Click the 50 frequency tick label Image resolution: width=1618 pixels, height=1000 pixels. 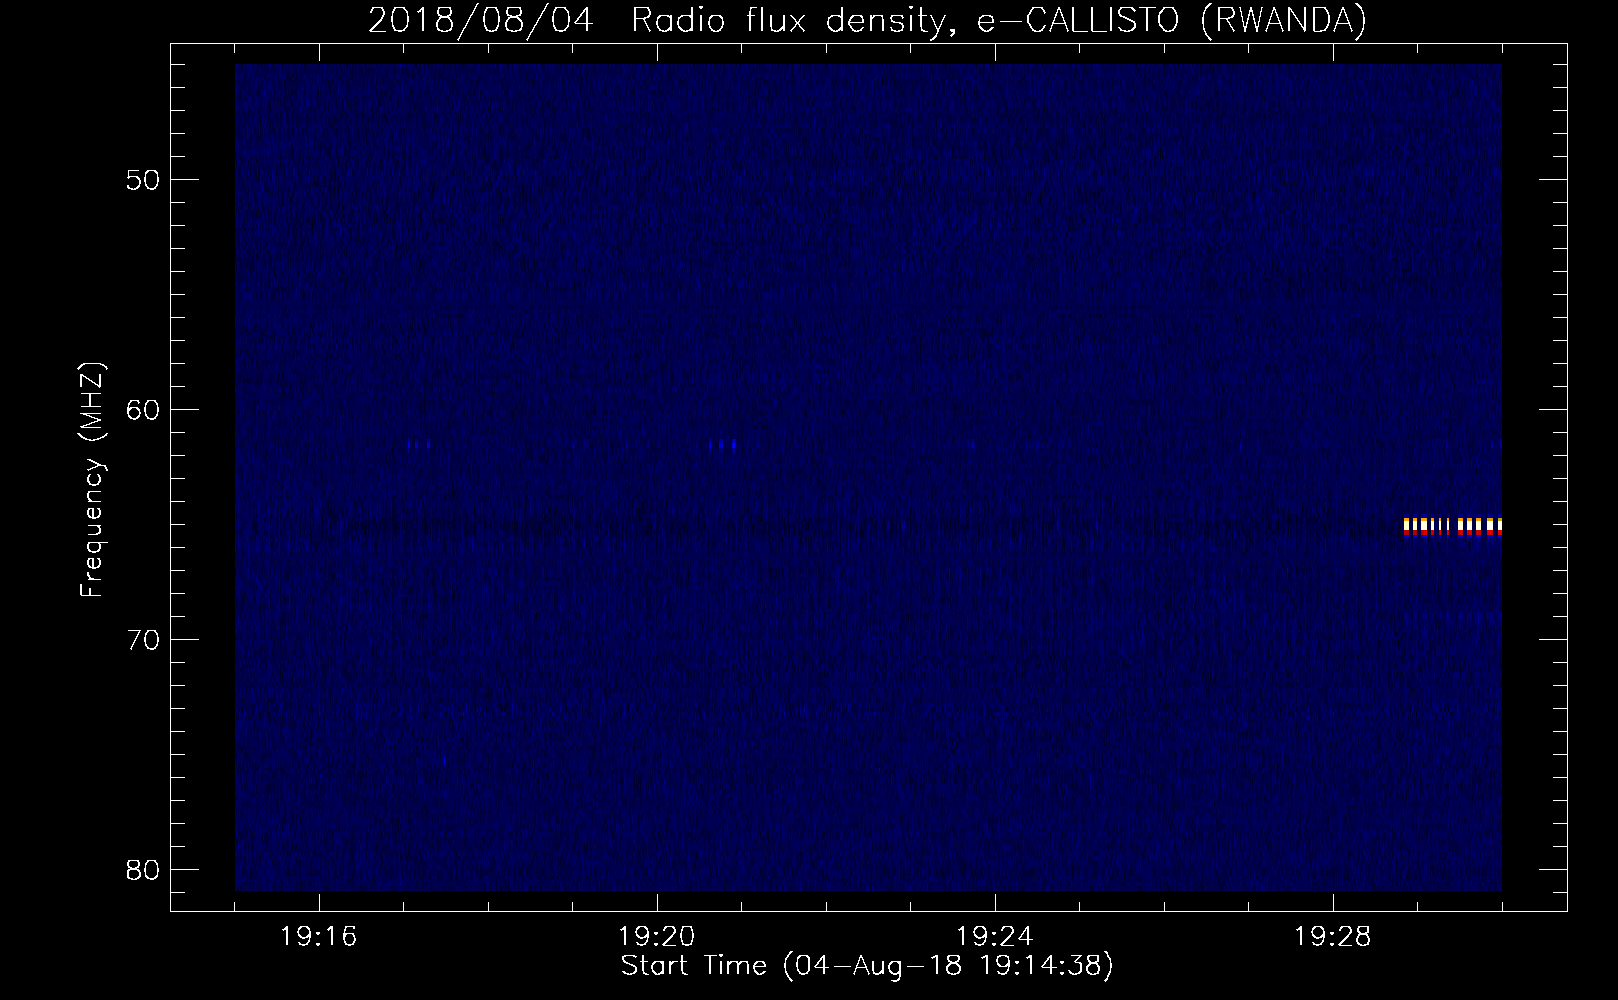tap(144, 180)
